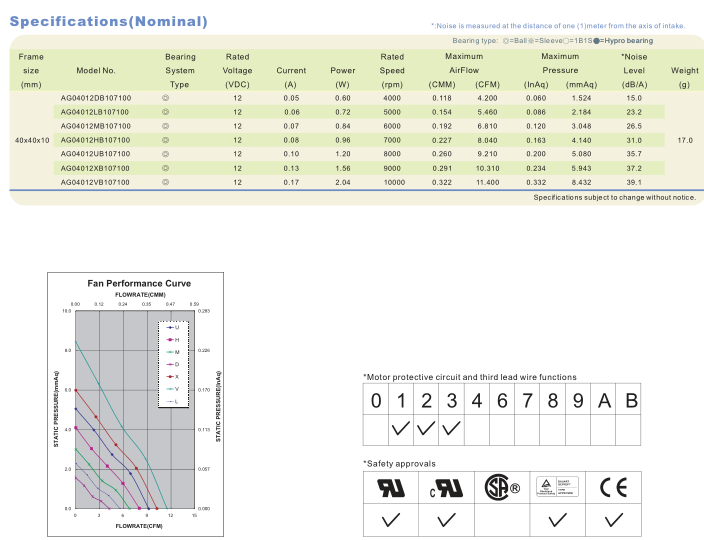Click the 17.0 weight value
704x540 pixels.
pos(685,140)
